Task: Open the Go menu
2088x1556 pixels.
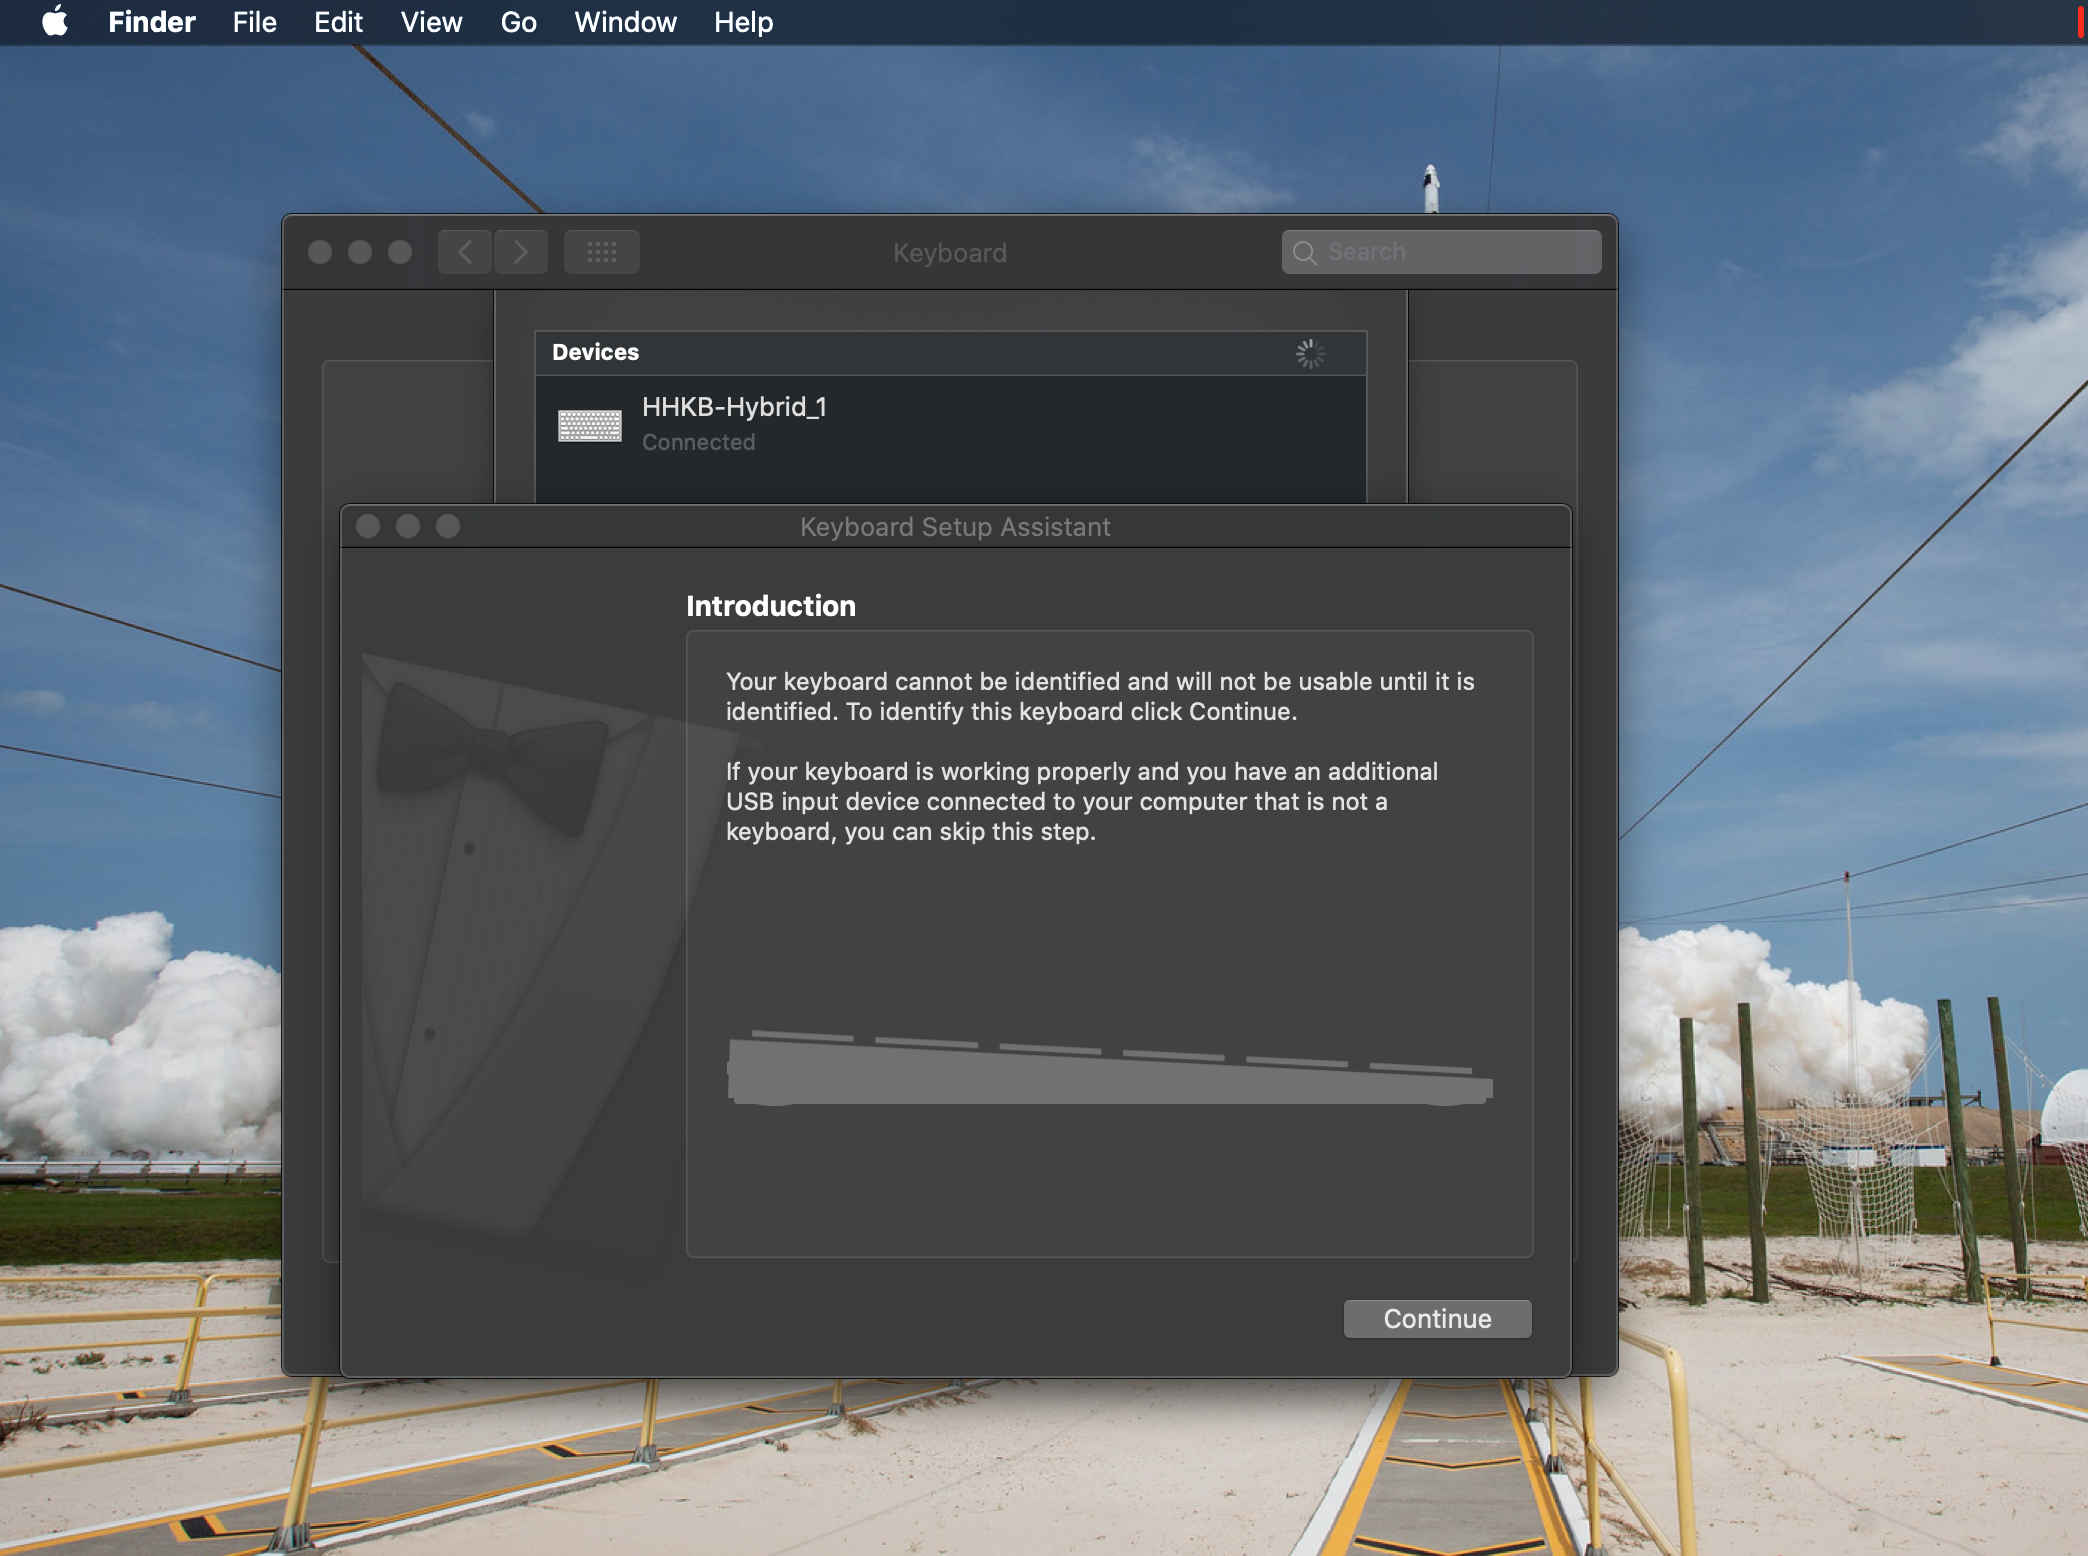Action: 518,22
